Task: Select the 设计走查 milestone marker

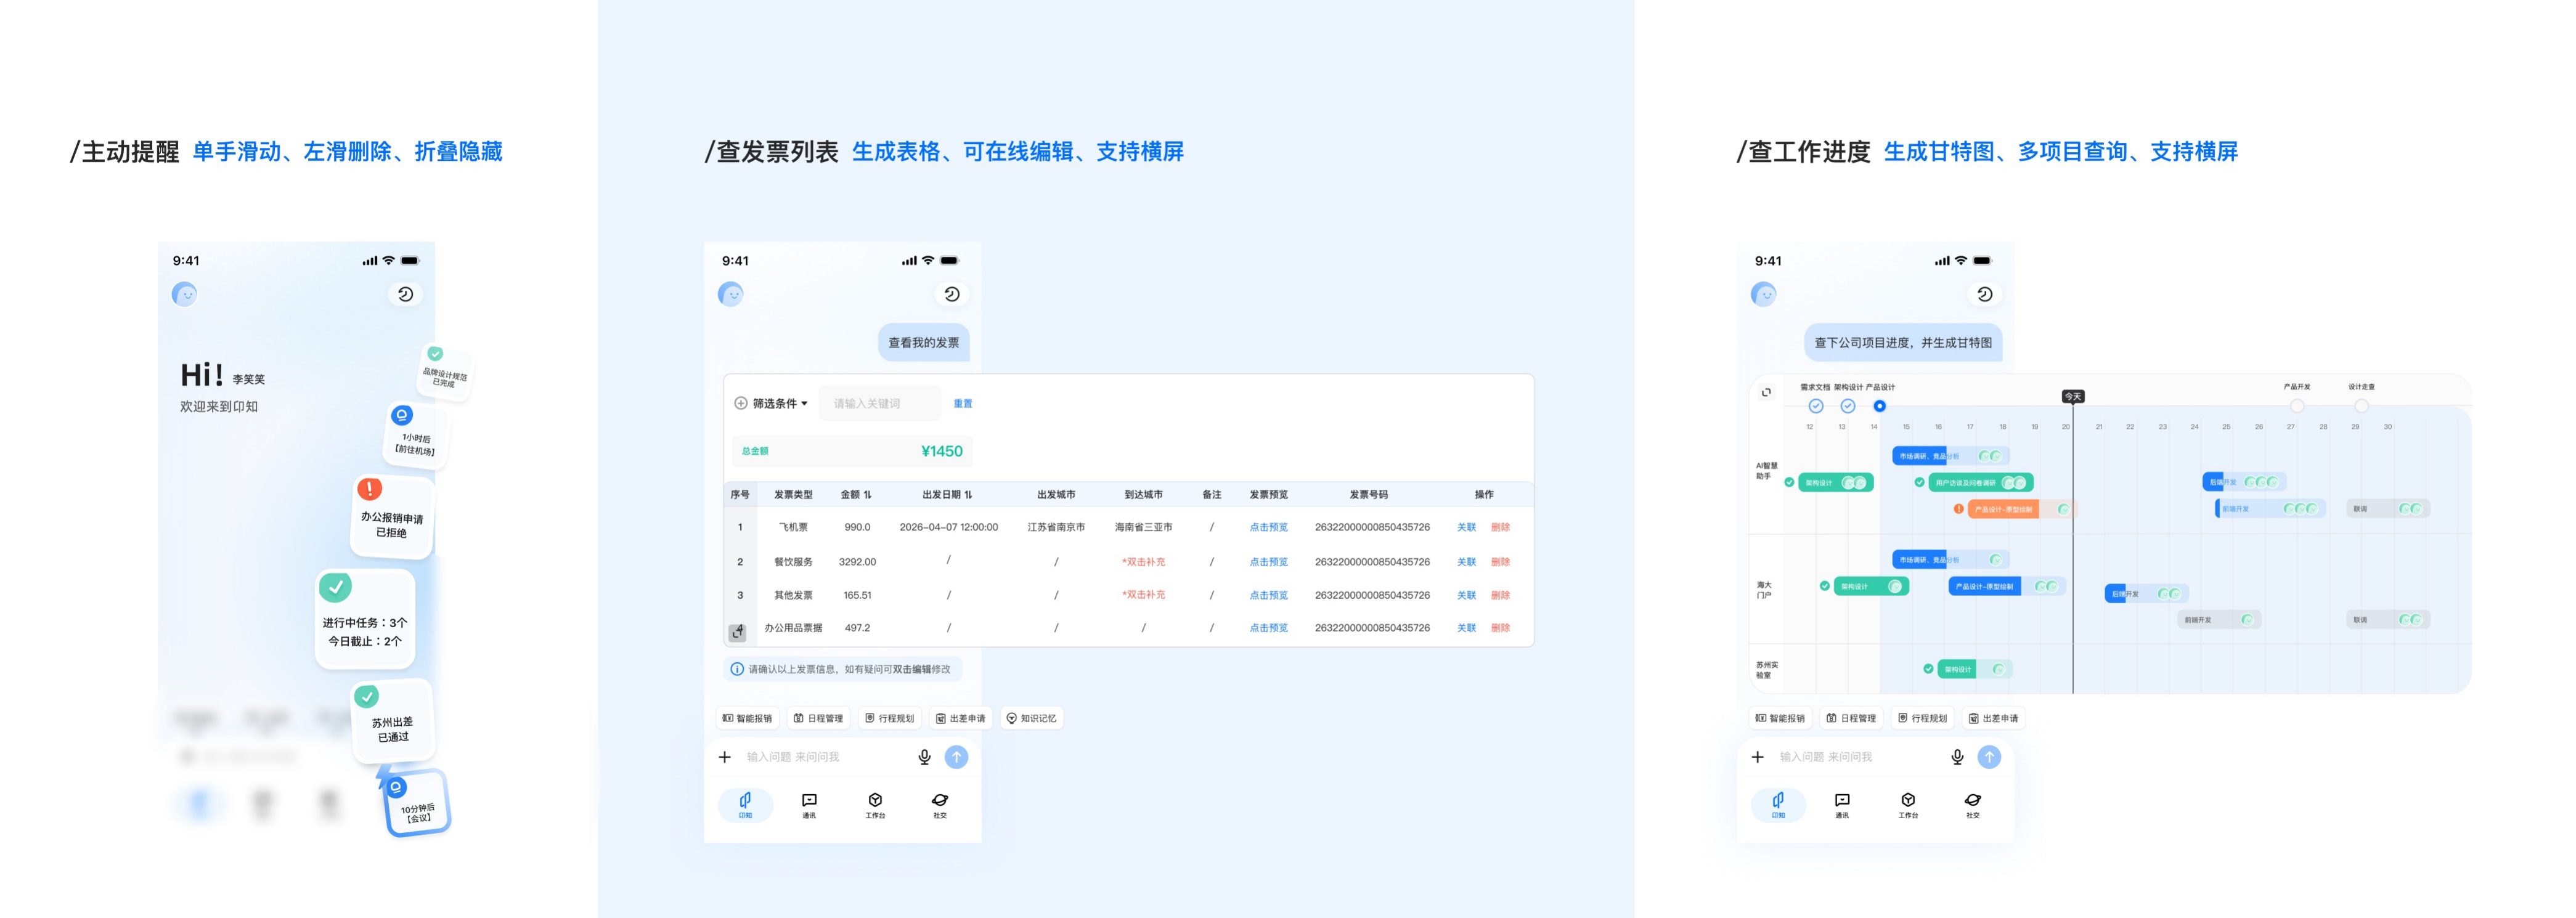Action: [2361, 406]
